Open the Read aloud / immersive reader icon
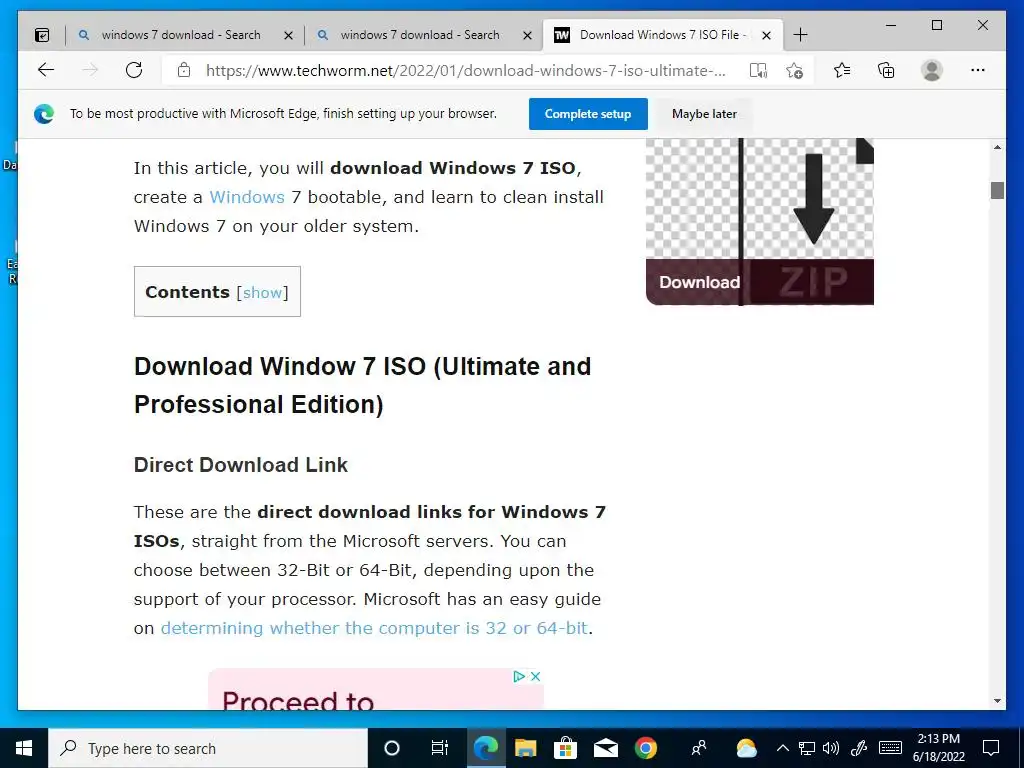 (758, 71)
